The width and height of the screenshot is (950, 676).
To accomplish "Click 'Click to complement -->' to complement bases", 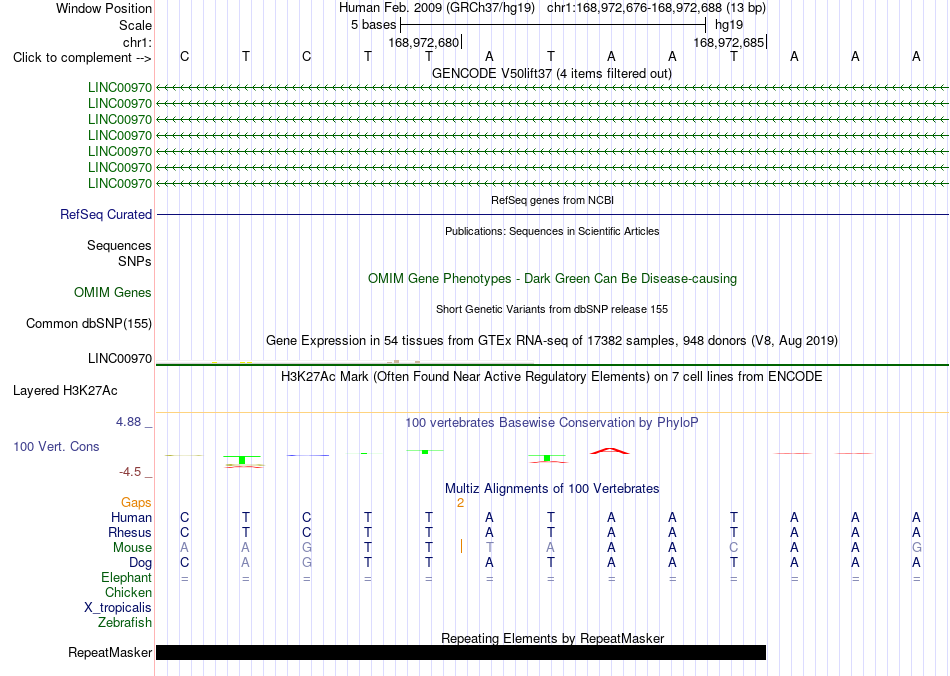I will click(82, 58).
